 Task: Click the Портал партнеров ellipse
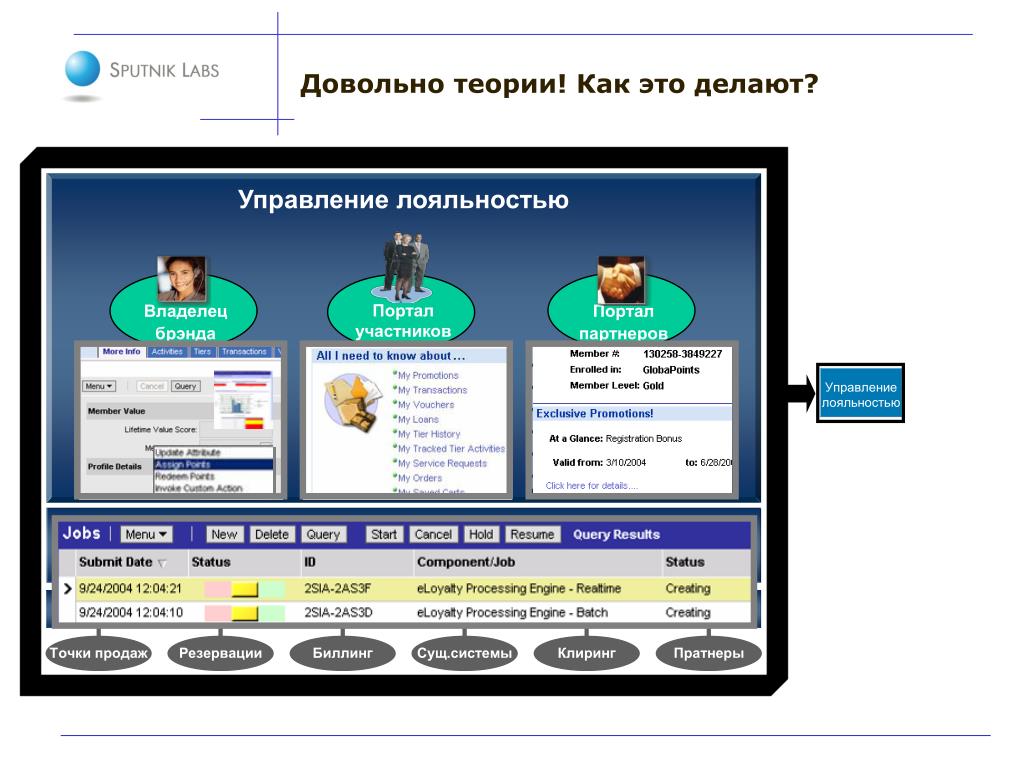click(621, 310)
